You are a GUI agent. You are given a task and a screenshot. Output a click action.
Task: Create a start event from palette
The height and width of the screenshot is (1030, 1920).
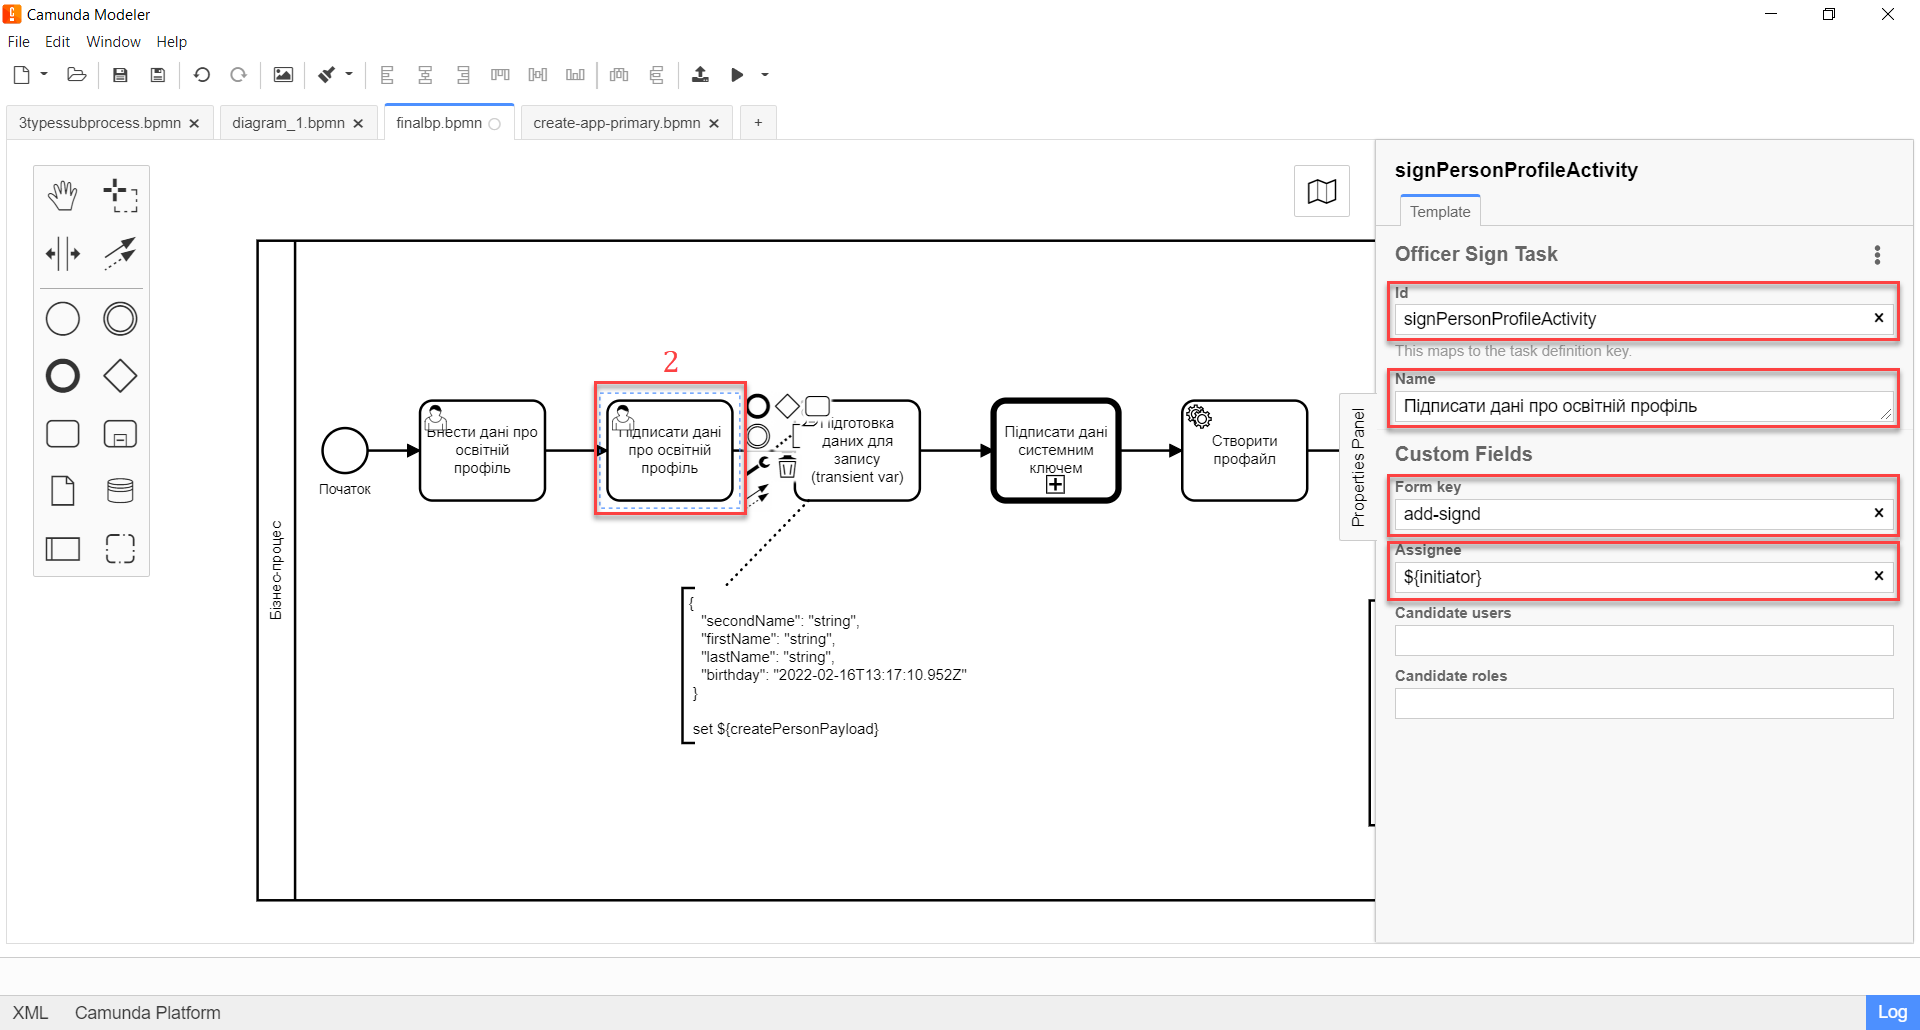pos(62,319)
